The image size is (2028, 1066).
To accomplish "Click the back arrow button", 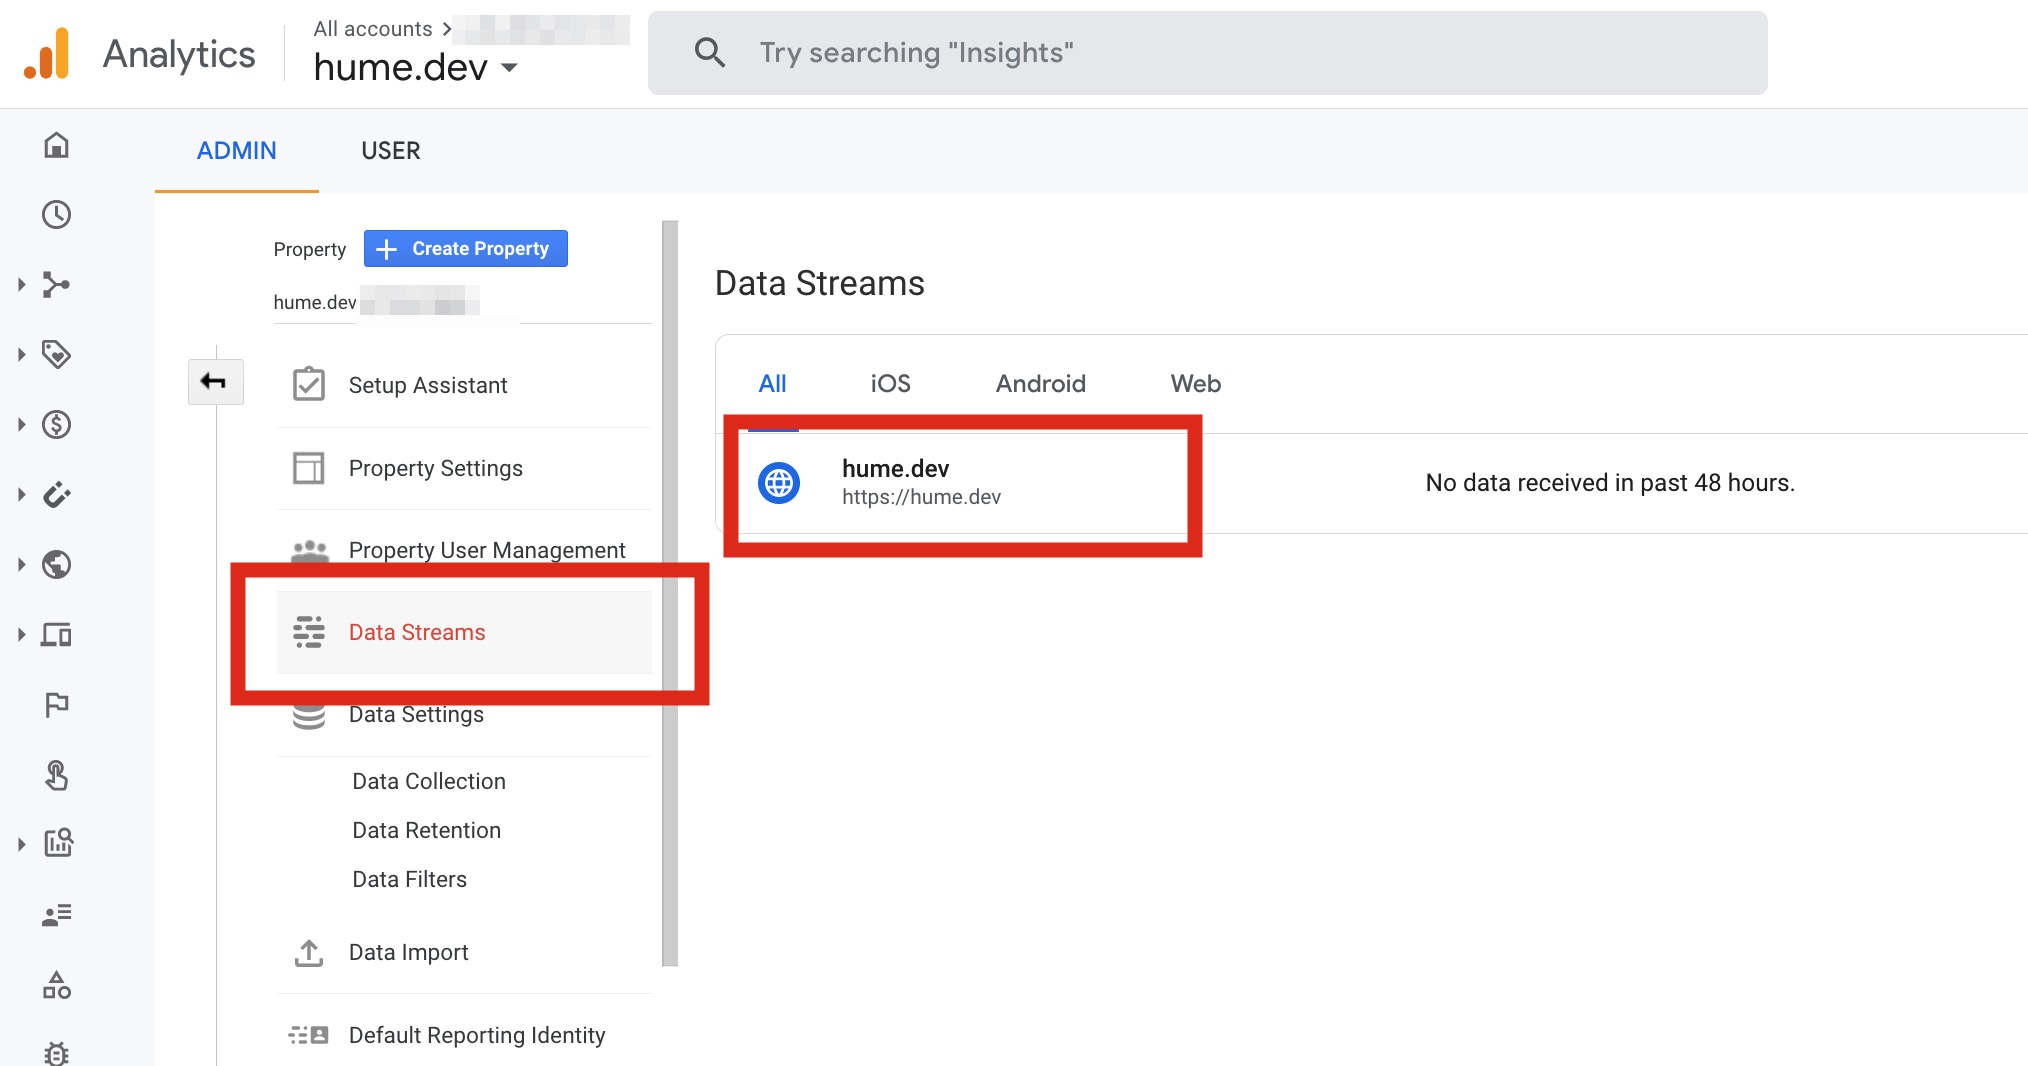I will 215,382.
